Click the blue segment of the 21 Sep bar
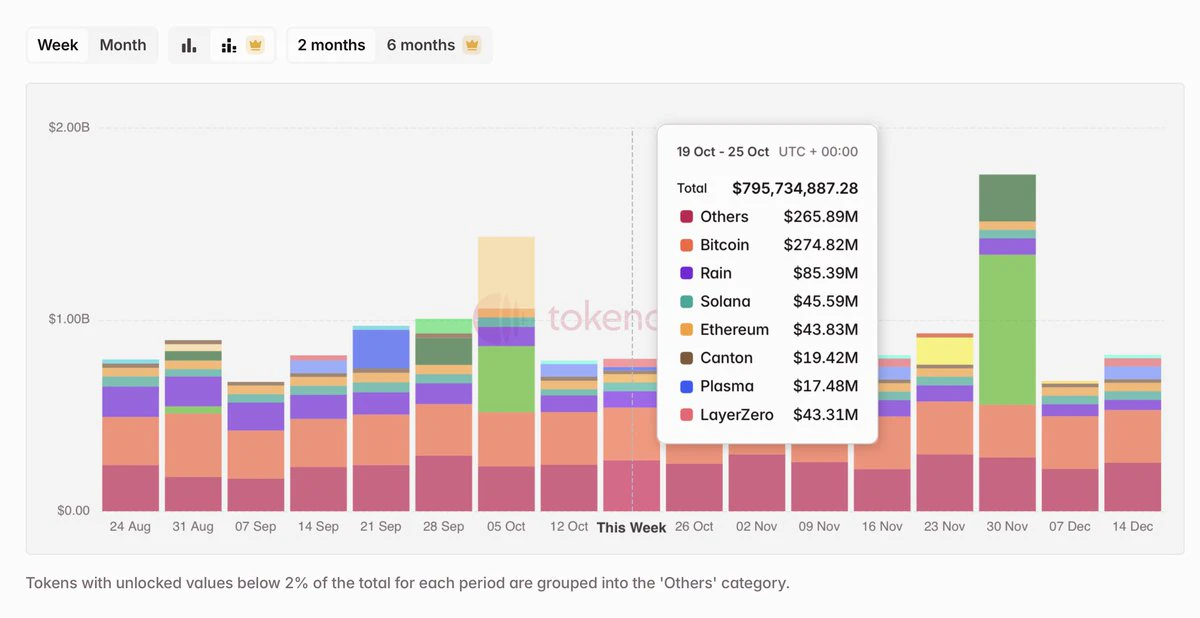 pyautogui.click(x=381, y=349)
